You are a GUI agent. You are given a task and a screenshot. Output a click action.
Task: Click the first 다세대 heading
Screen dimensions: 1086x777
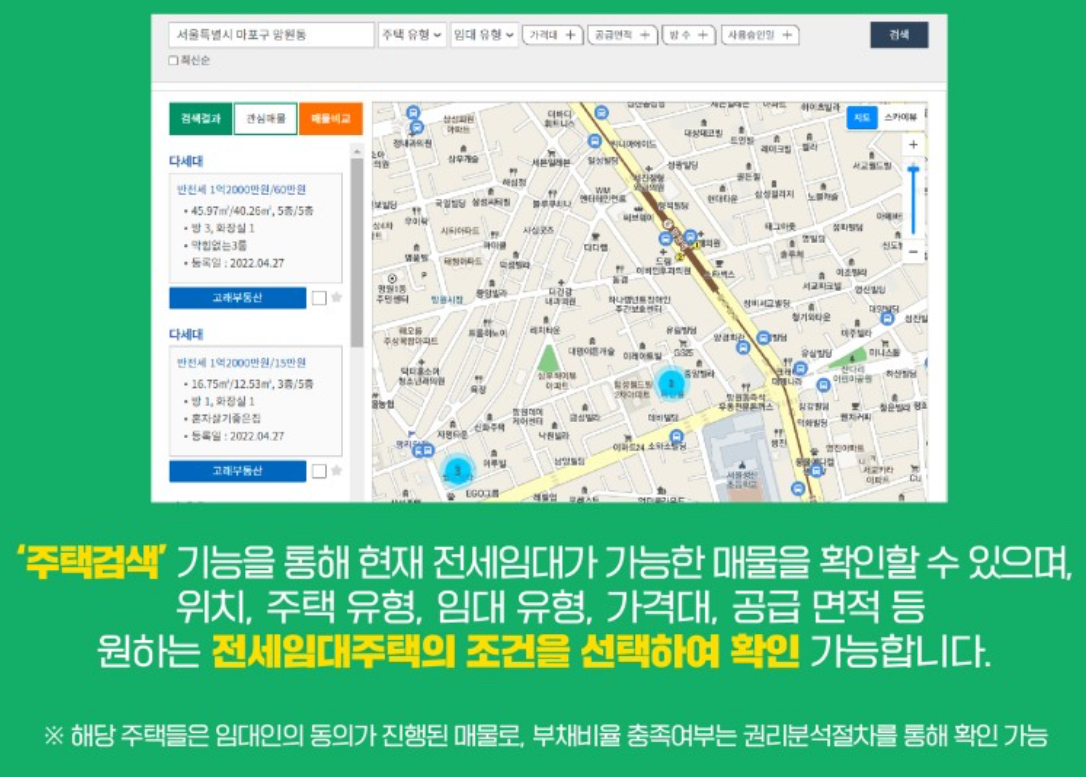point(186,161)
